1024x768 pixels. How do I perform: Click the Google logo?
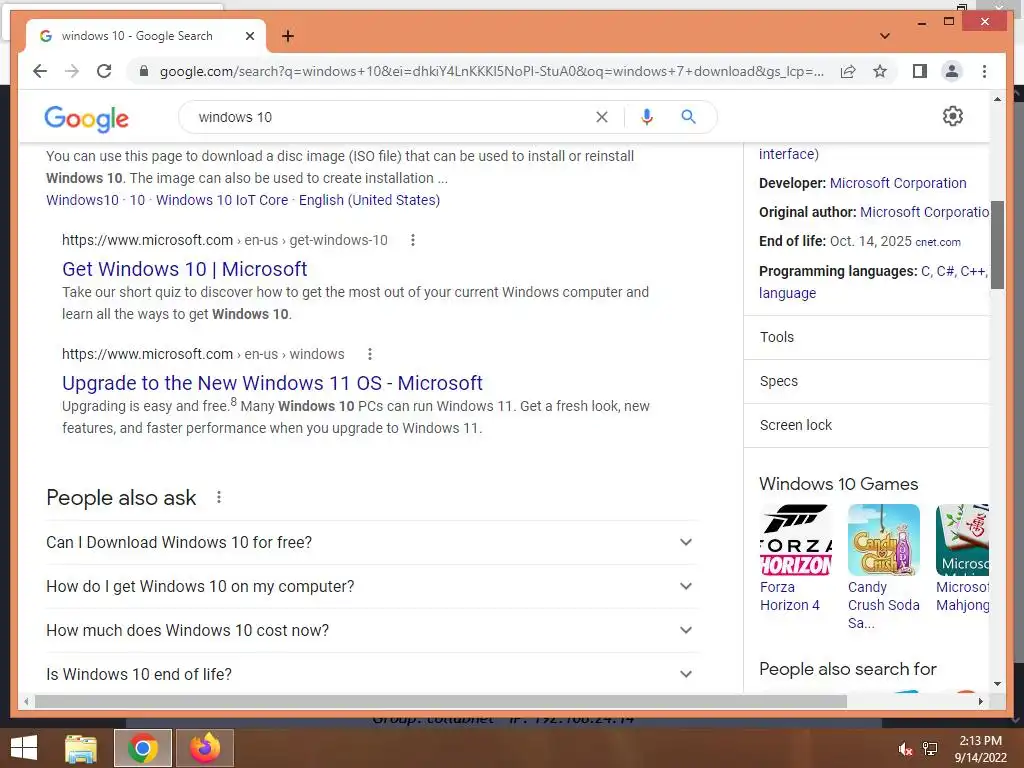point(86,118)
